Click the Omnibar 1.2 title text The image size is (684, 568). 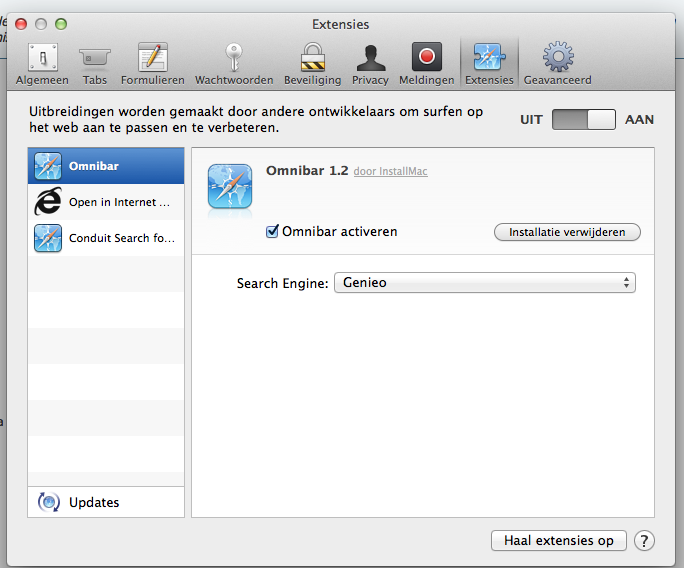(x=307, y=171)
